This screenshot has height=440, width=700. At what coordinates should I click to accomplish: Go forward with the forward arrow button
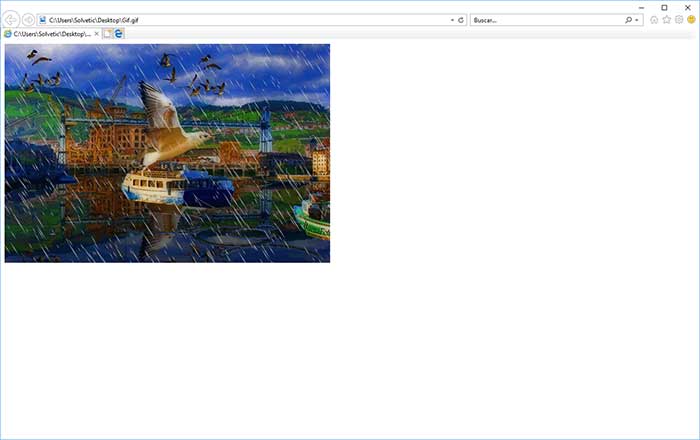[x=28, y=20]
